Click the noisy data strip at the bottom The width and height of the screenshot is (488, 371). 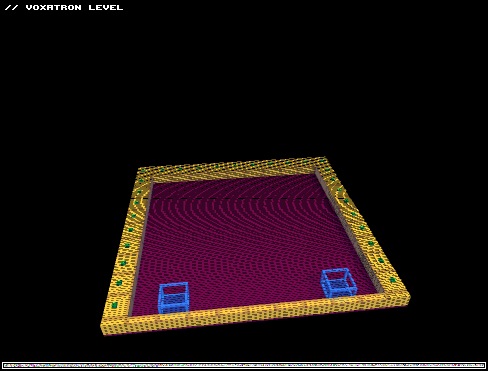[244, 365]
